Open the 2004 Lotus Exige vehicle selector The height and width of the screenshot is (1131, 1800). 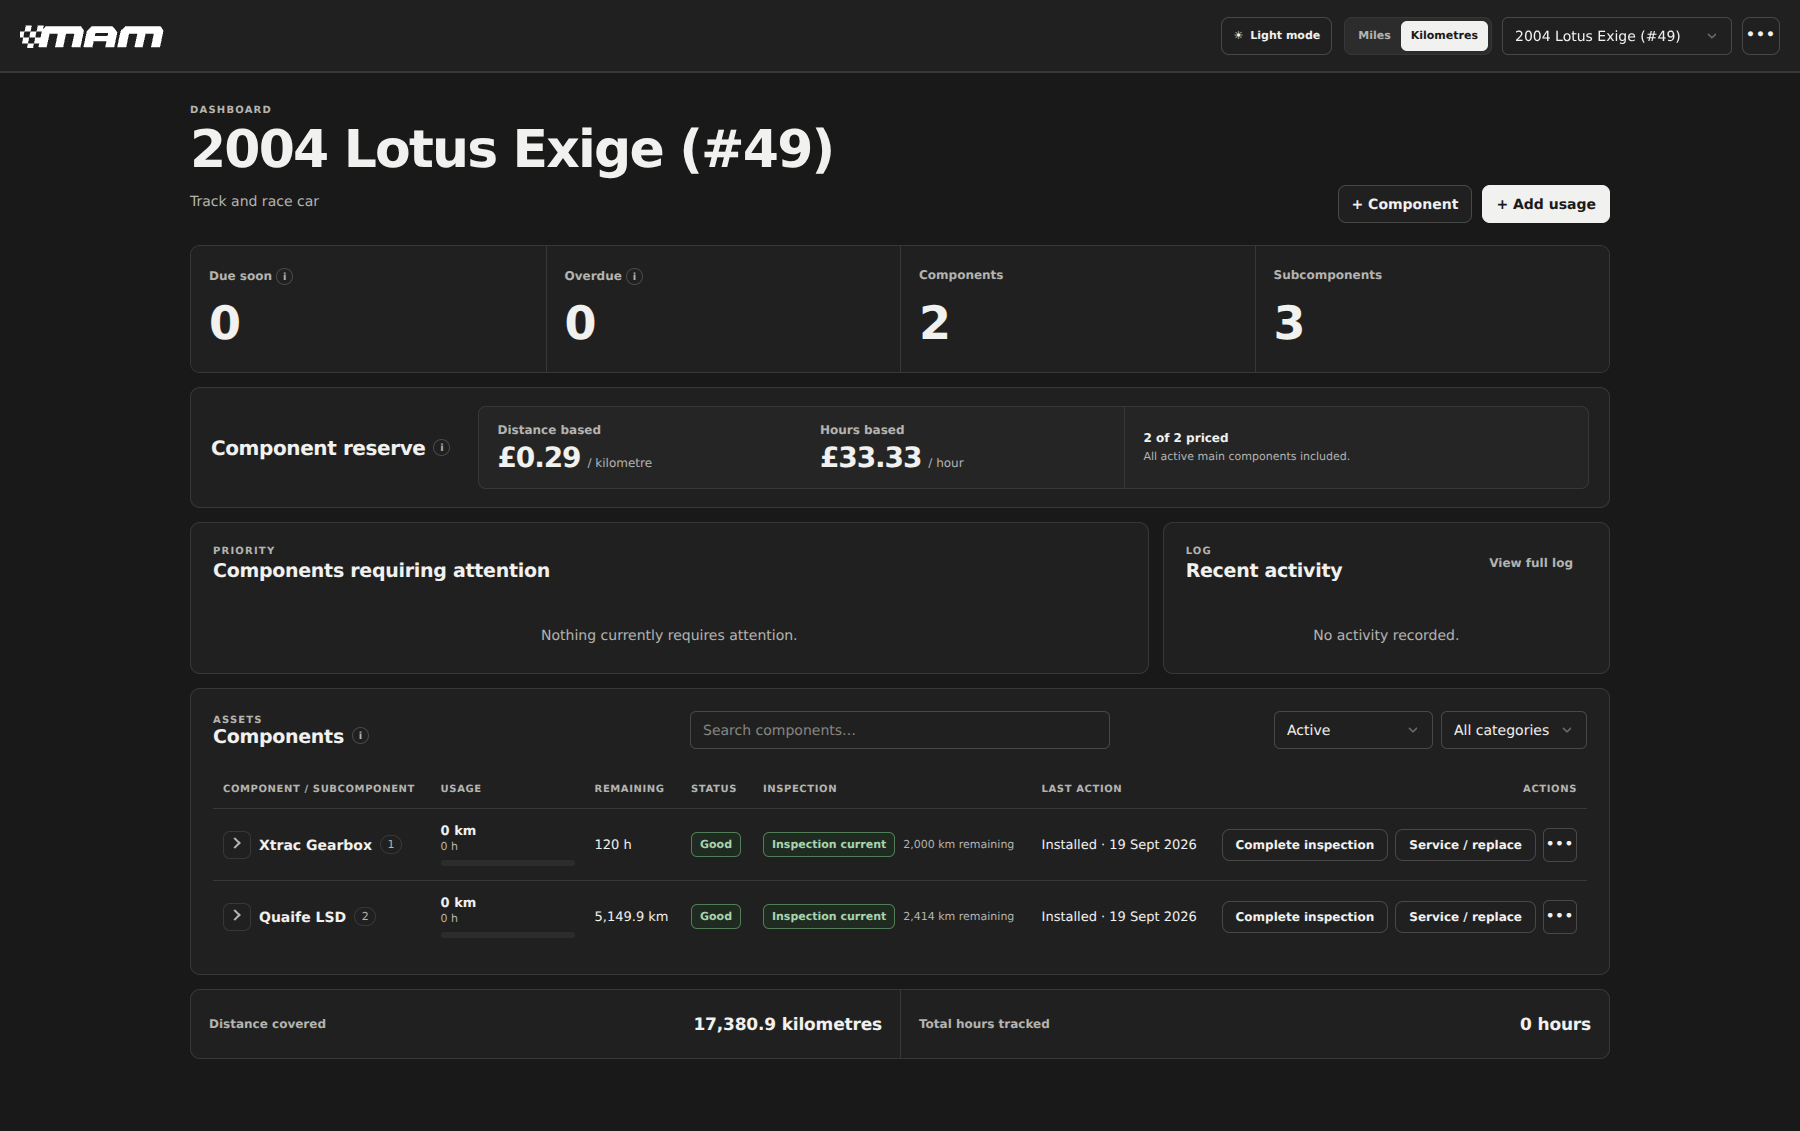(1616, 36)
